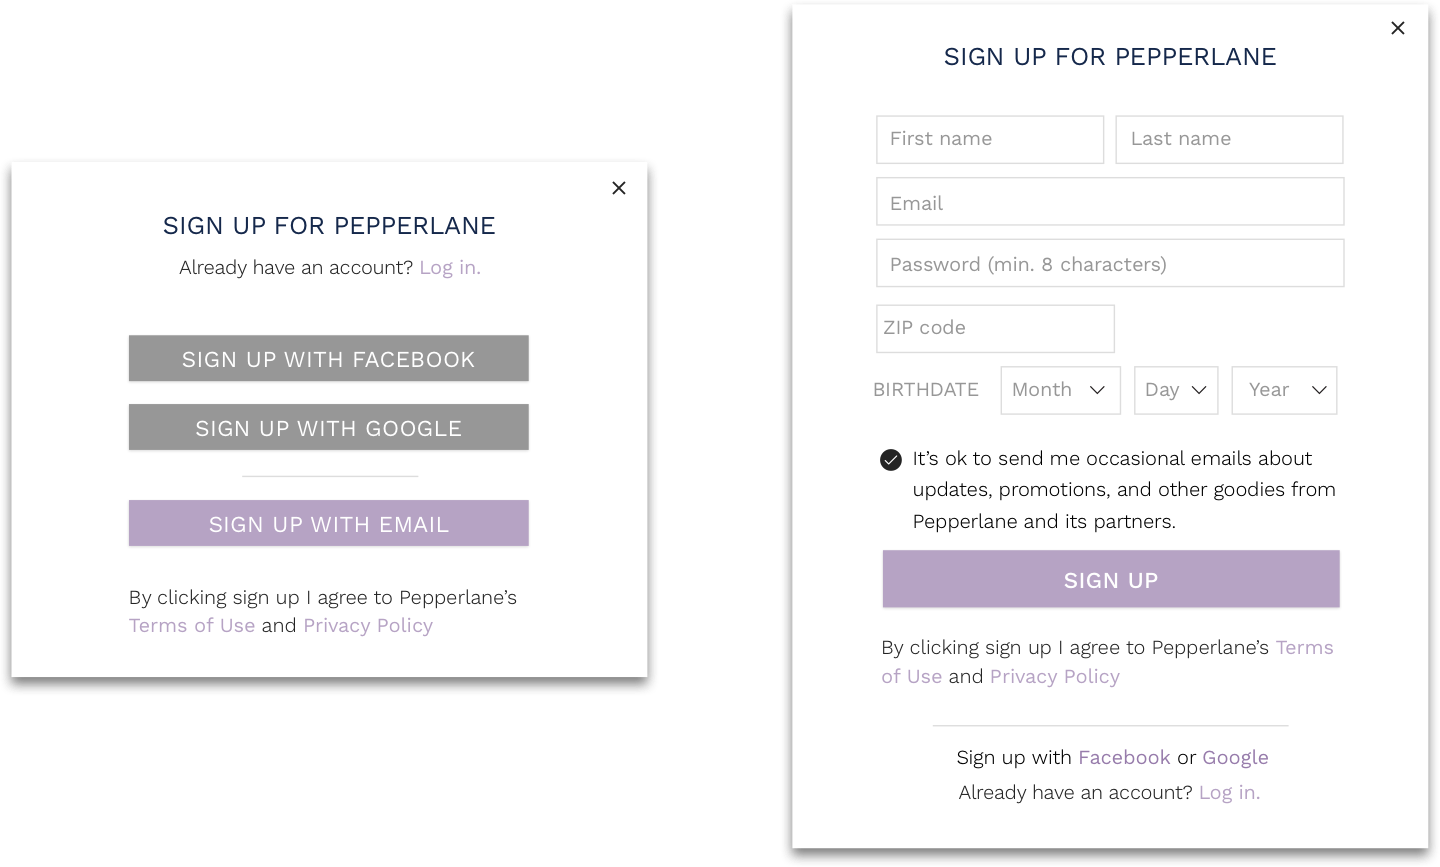Click the Facebook link in sign-up form
Viewport: 1440px width, 867px height.
coord(1124,758)
